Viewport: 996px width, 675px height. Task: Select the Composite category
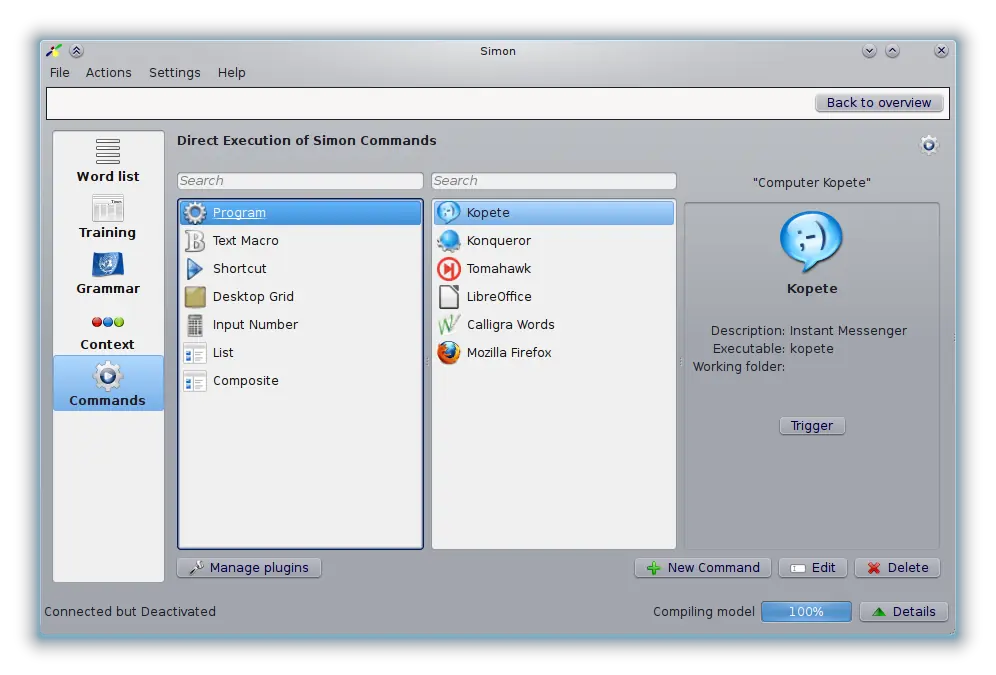300,381
